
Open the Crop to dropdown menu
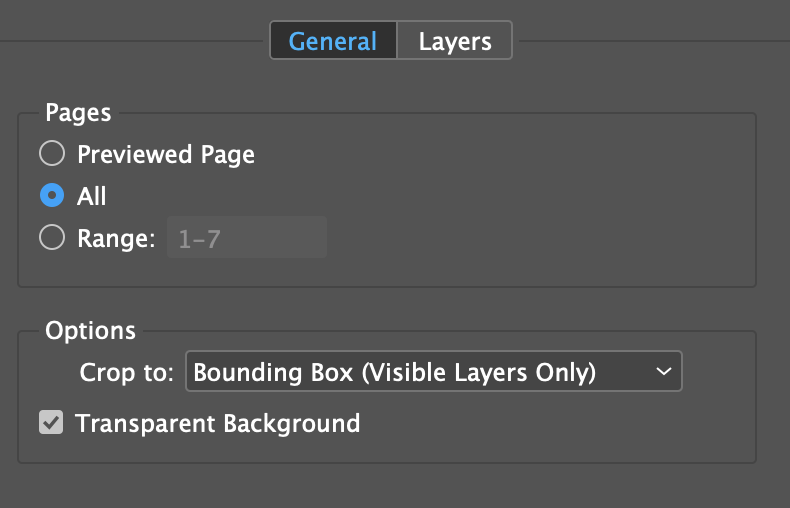[434, 371]
